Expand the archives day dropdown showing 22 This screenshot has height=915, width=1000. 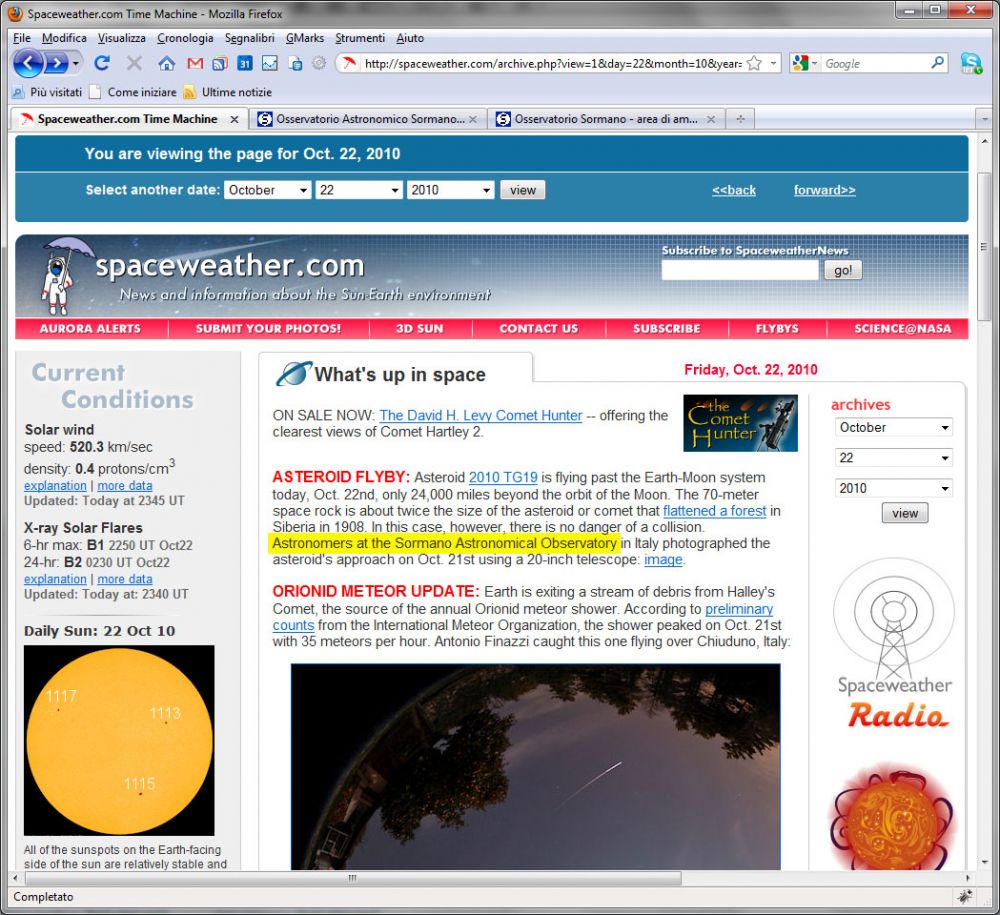[894, 458]
